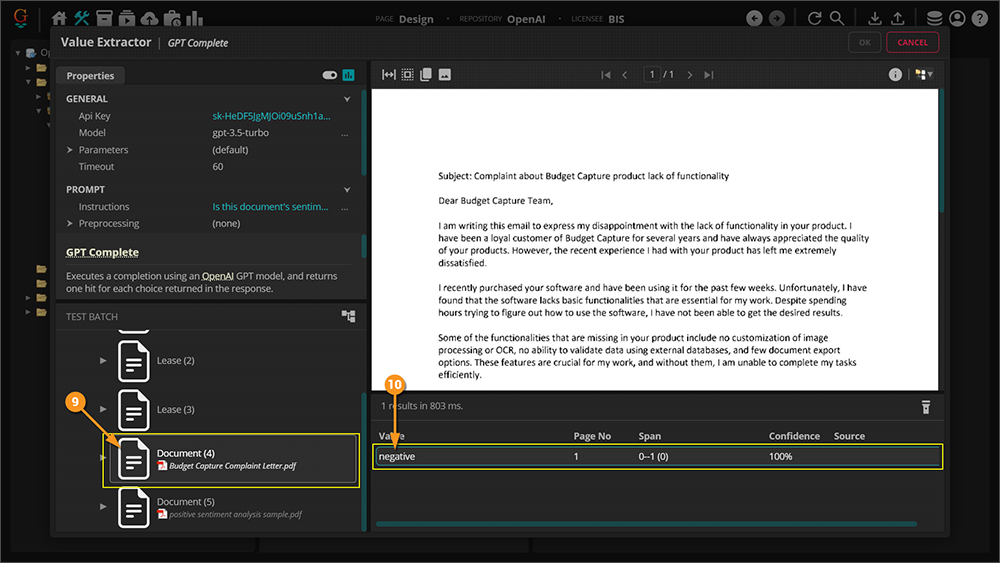Viewport: 1000px width, 563px height.
Task: Open the viewer layout dropdown
Action: [924, 75]
